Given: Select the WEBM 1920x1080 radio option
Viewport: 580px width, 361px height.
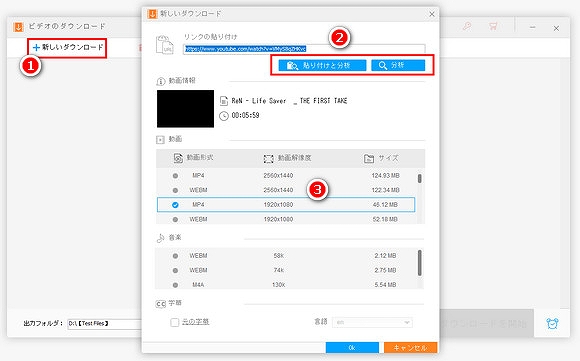Looking at the screenshot, I should [175, 219].
